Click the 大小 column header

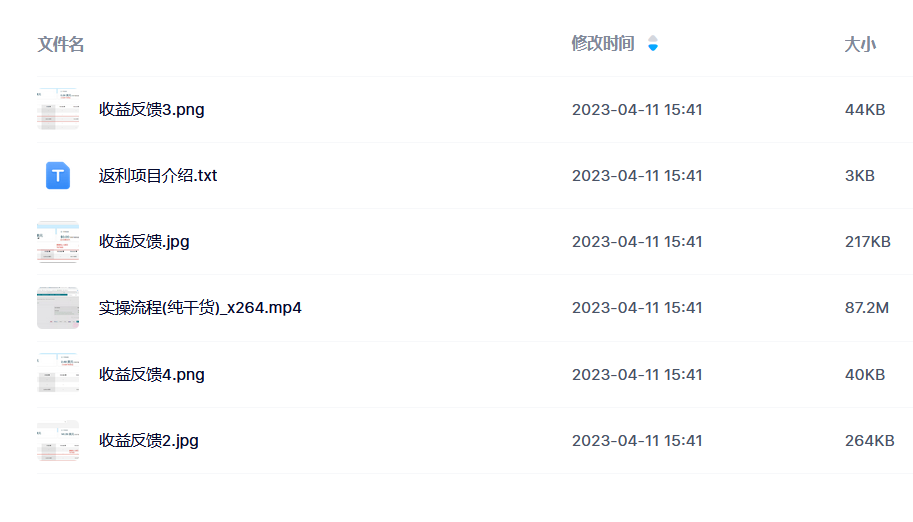(x=860, y=44)
